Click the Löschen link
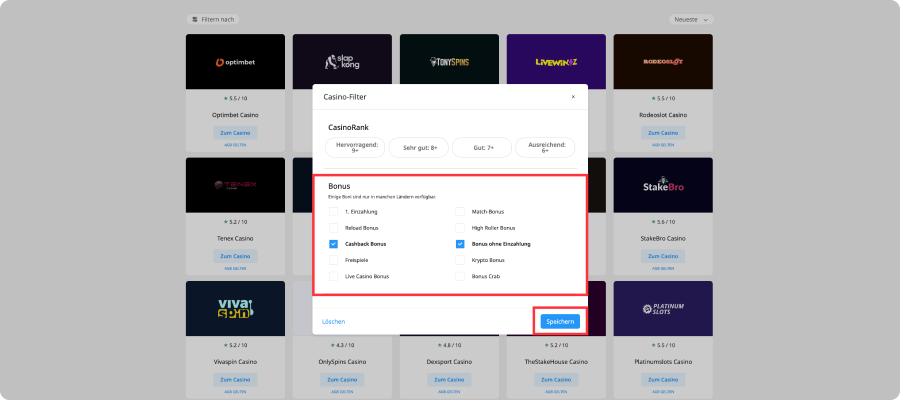 tap(334, 321)
